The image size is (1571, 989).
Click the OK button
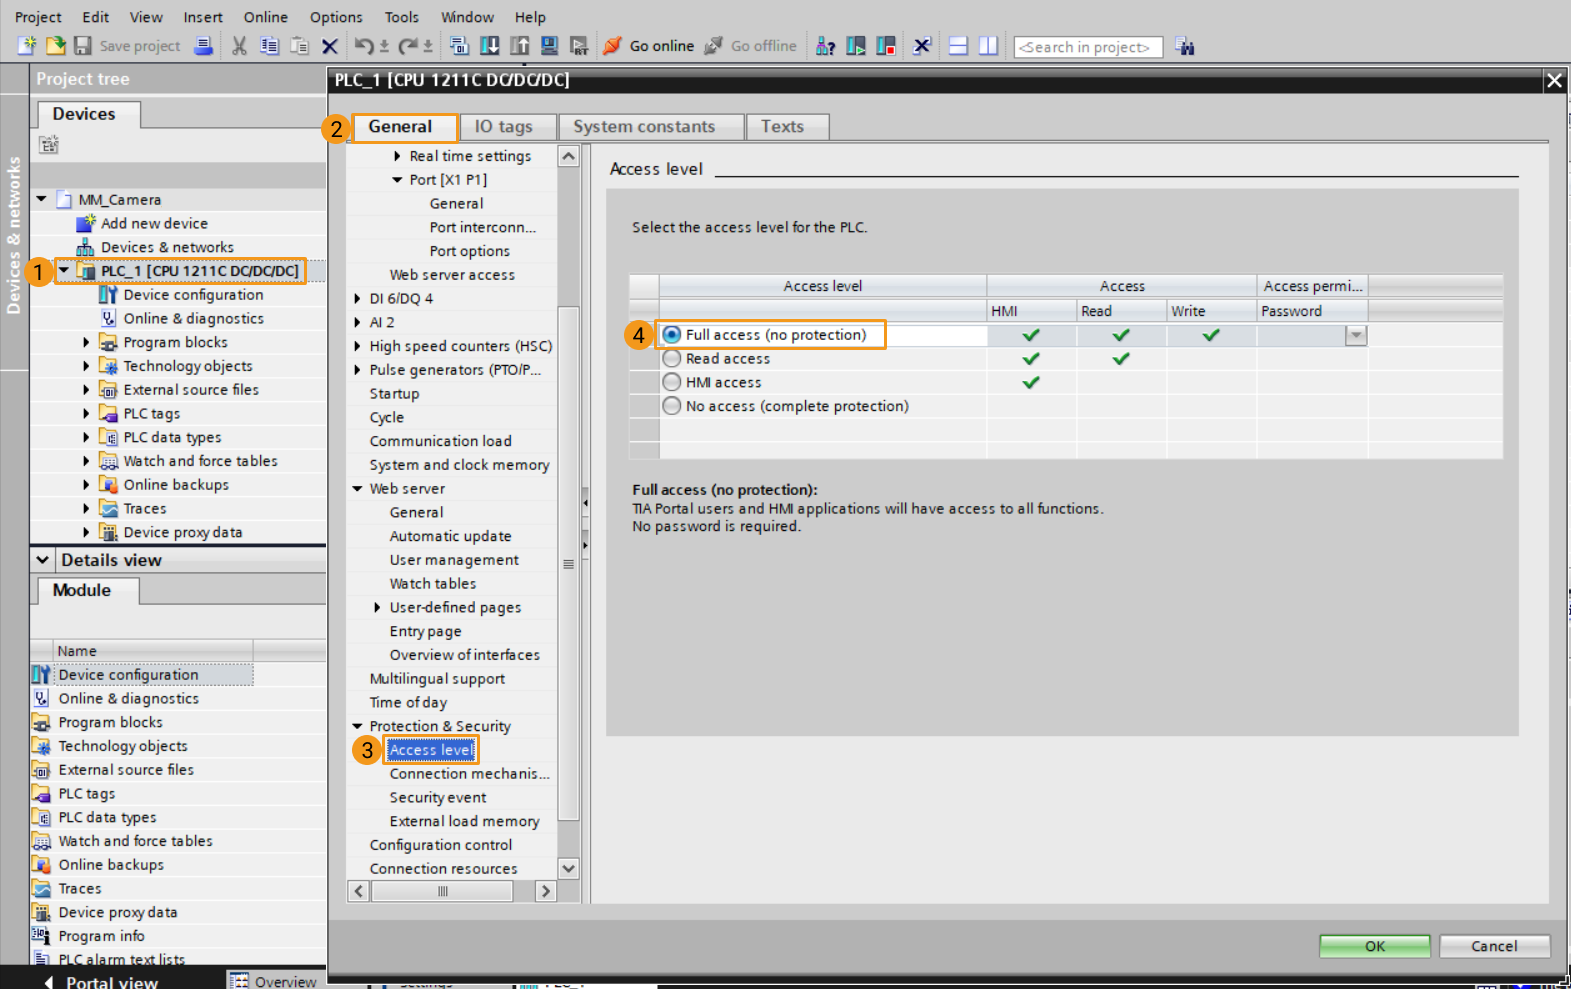[x=1374, y=946]
